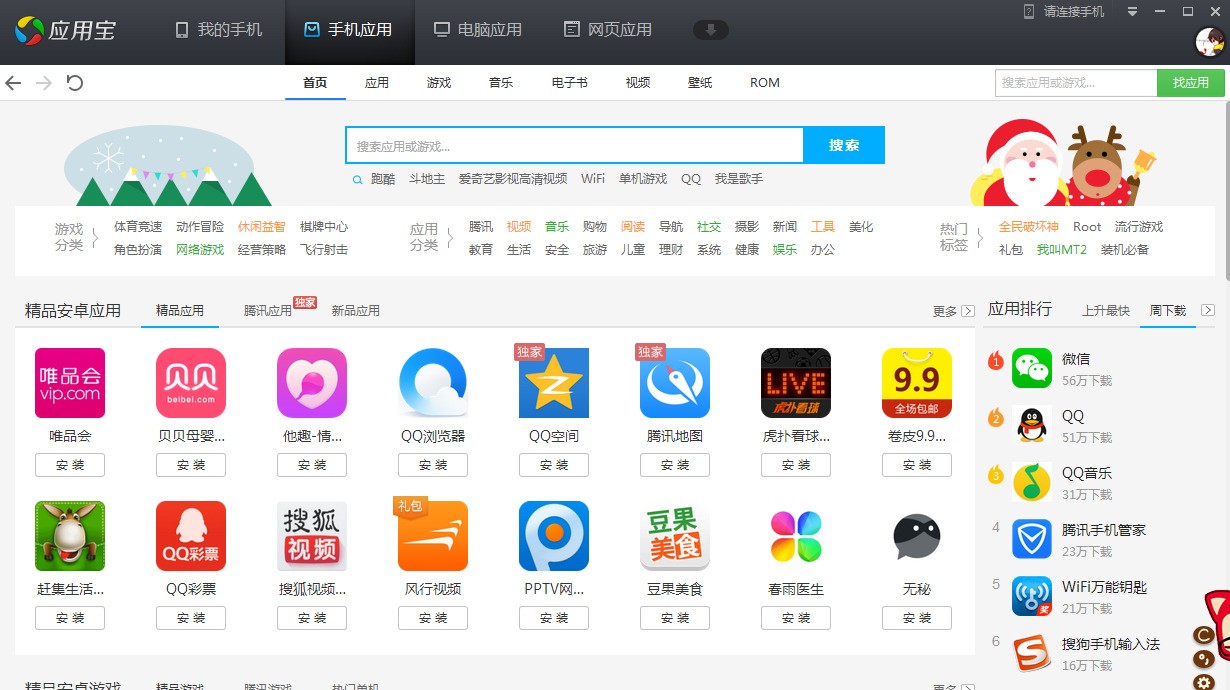This screenshot has width=1230, height=690.
Task: Open the PPTV网络电视 app icon
Action: pyautogui.click(x=554, y=536)
